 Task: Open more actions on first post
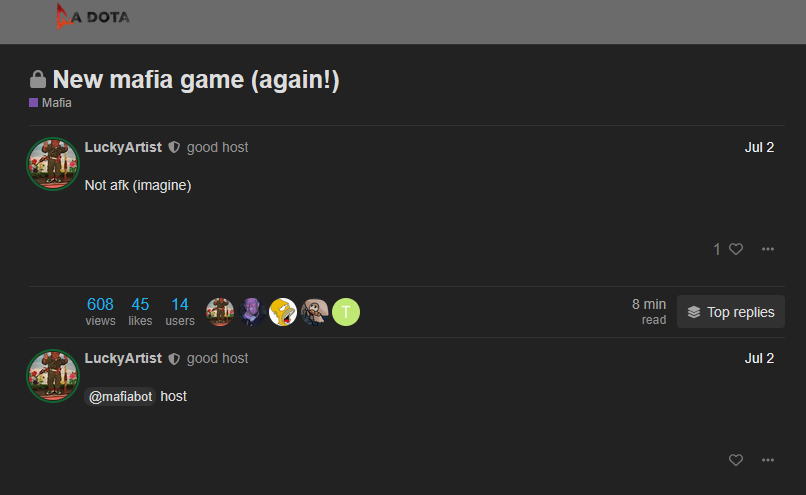pos(767,249)
